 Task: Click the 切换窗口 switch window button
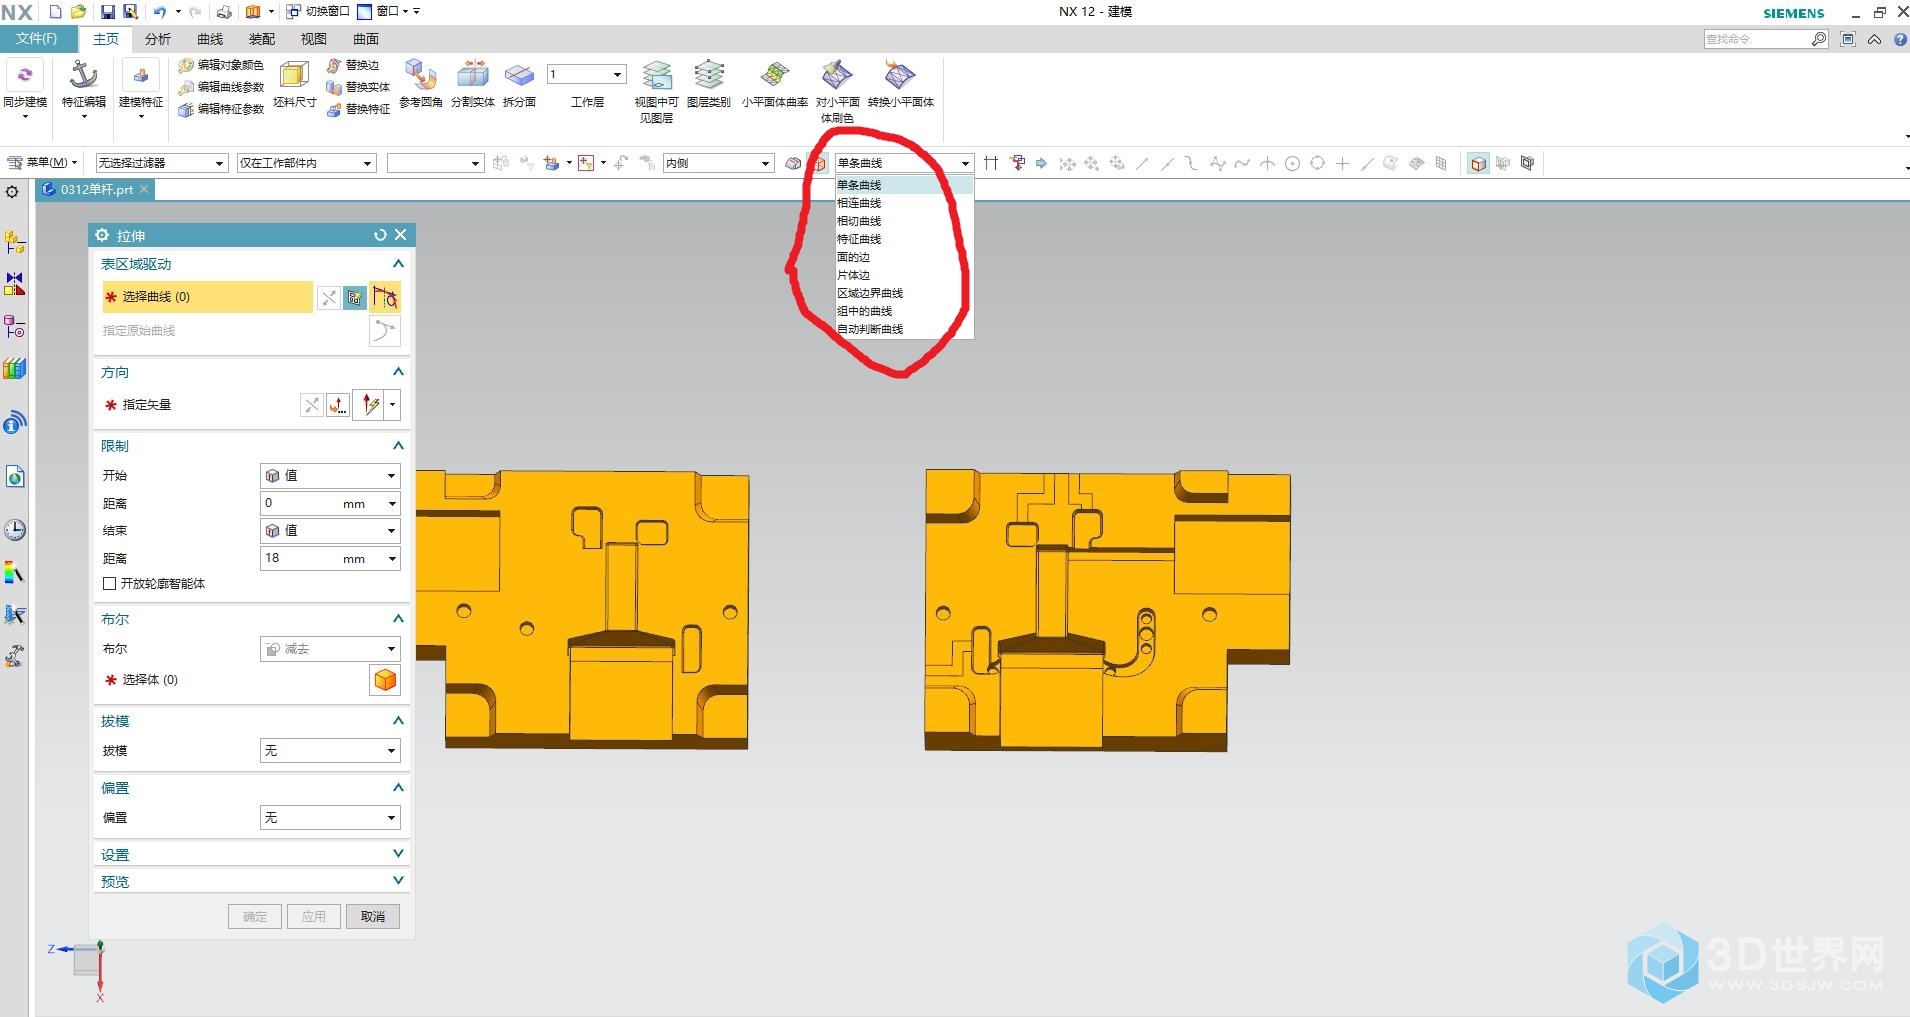coord(318,12)
